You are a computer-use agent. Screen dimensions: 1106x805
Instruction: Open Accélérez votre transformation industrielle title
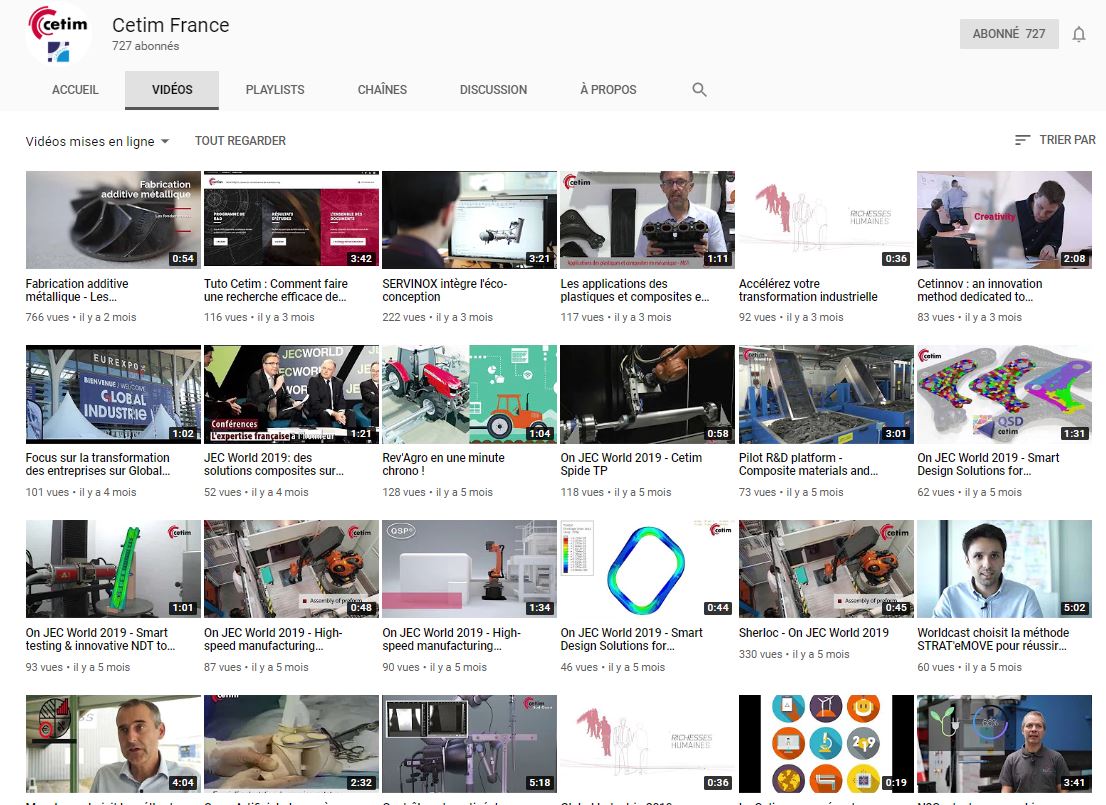[808, 290]
